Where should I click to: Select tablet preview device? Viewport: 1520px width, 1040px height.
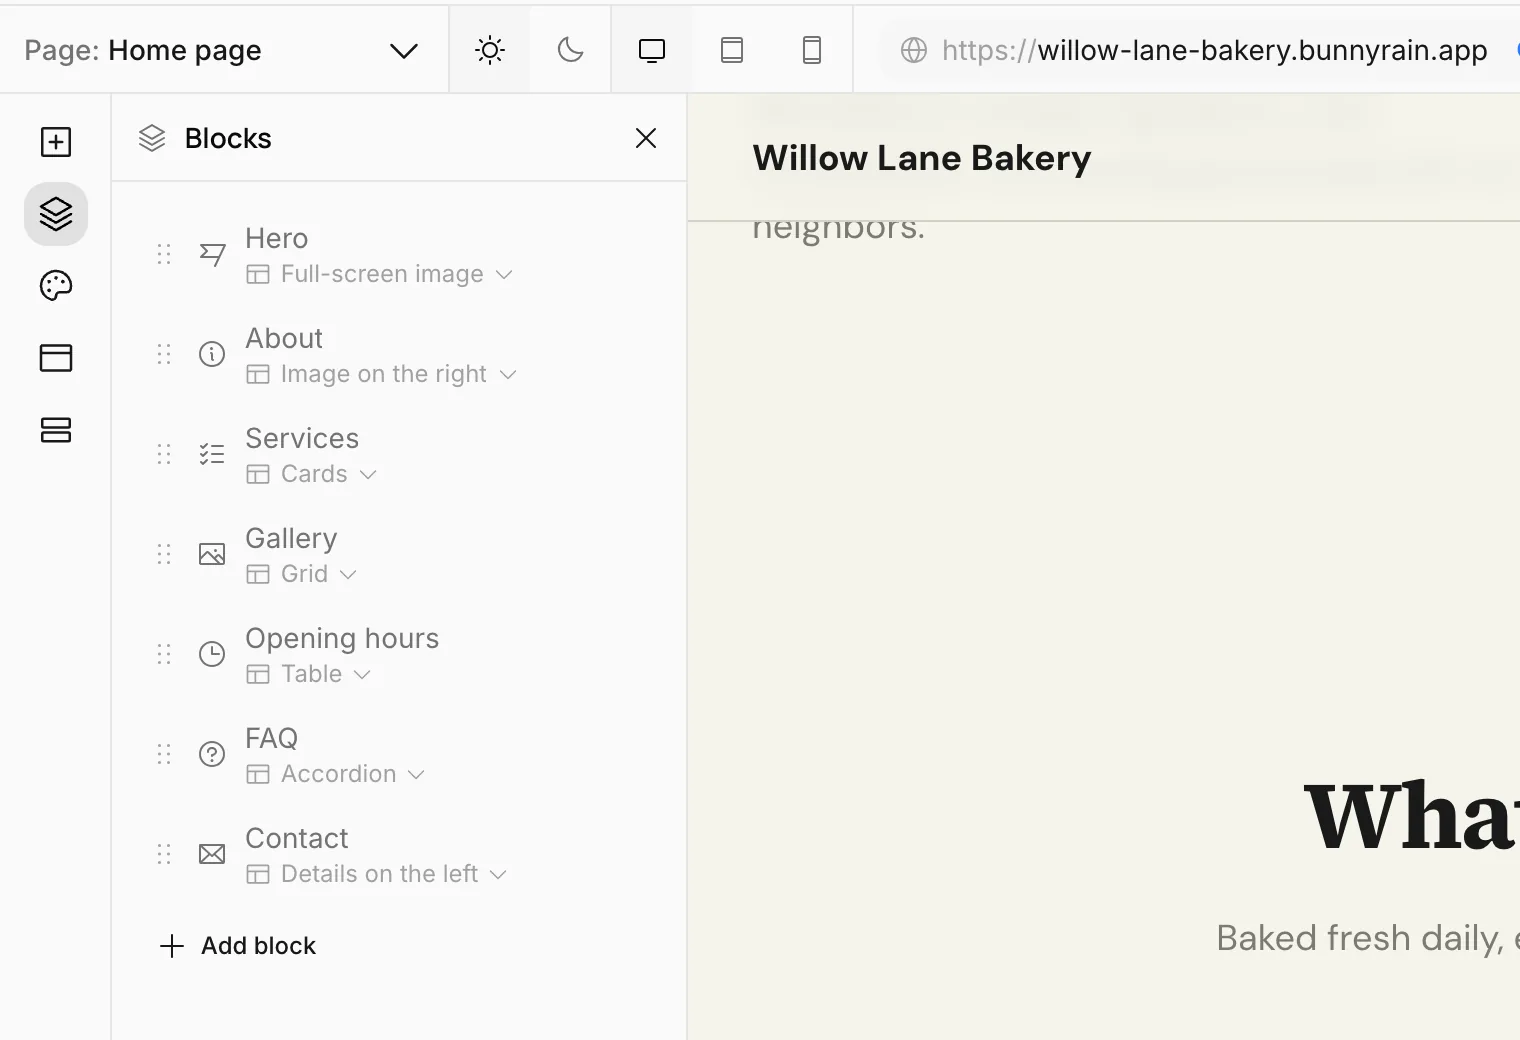732,50
